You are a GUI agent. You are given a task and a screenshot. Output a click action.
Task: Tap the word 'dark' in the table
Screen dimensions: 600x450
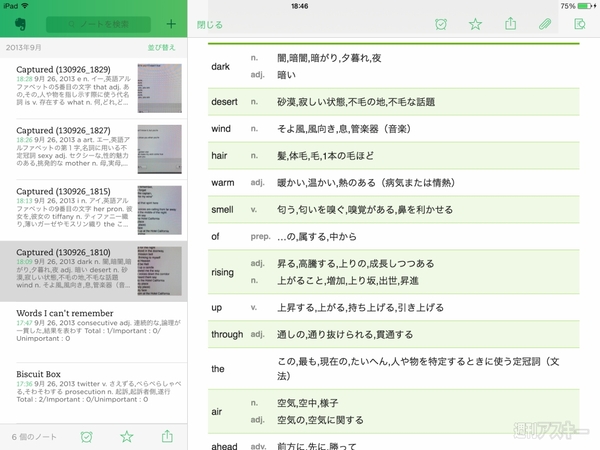pos(220,67)
